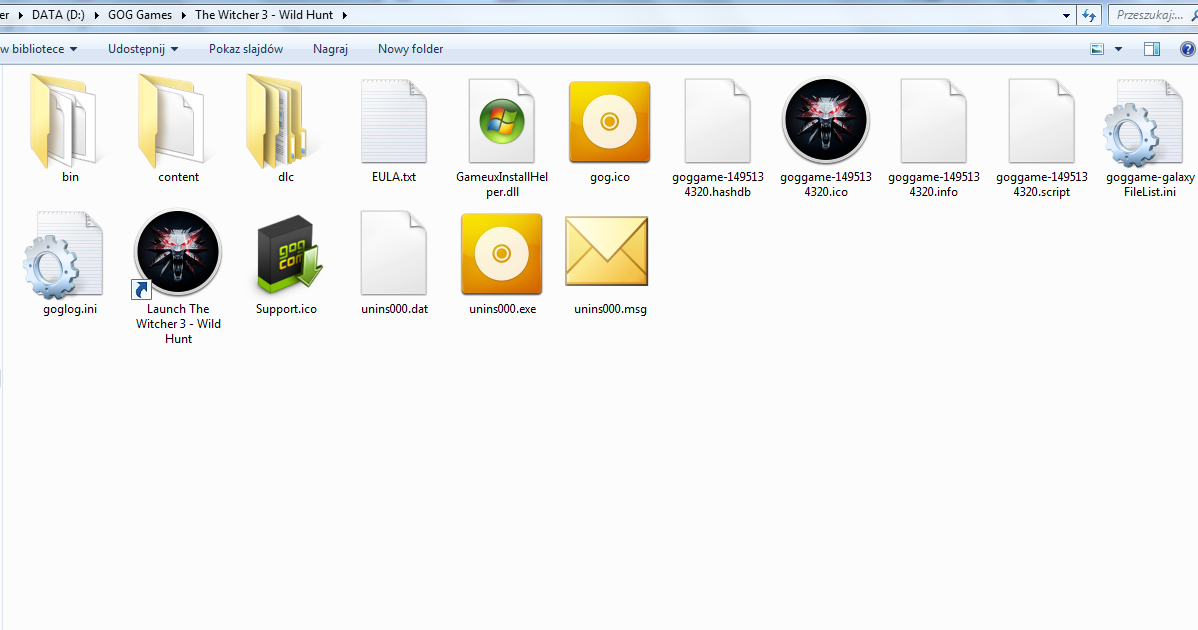Click Pokaz slajdów in the toolbar

[246, 49]
